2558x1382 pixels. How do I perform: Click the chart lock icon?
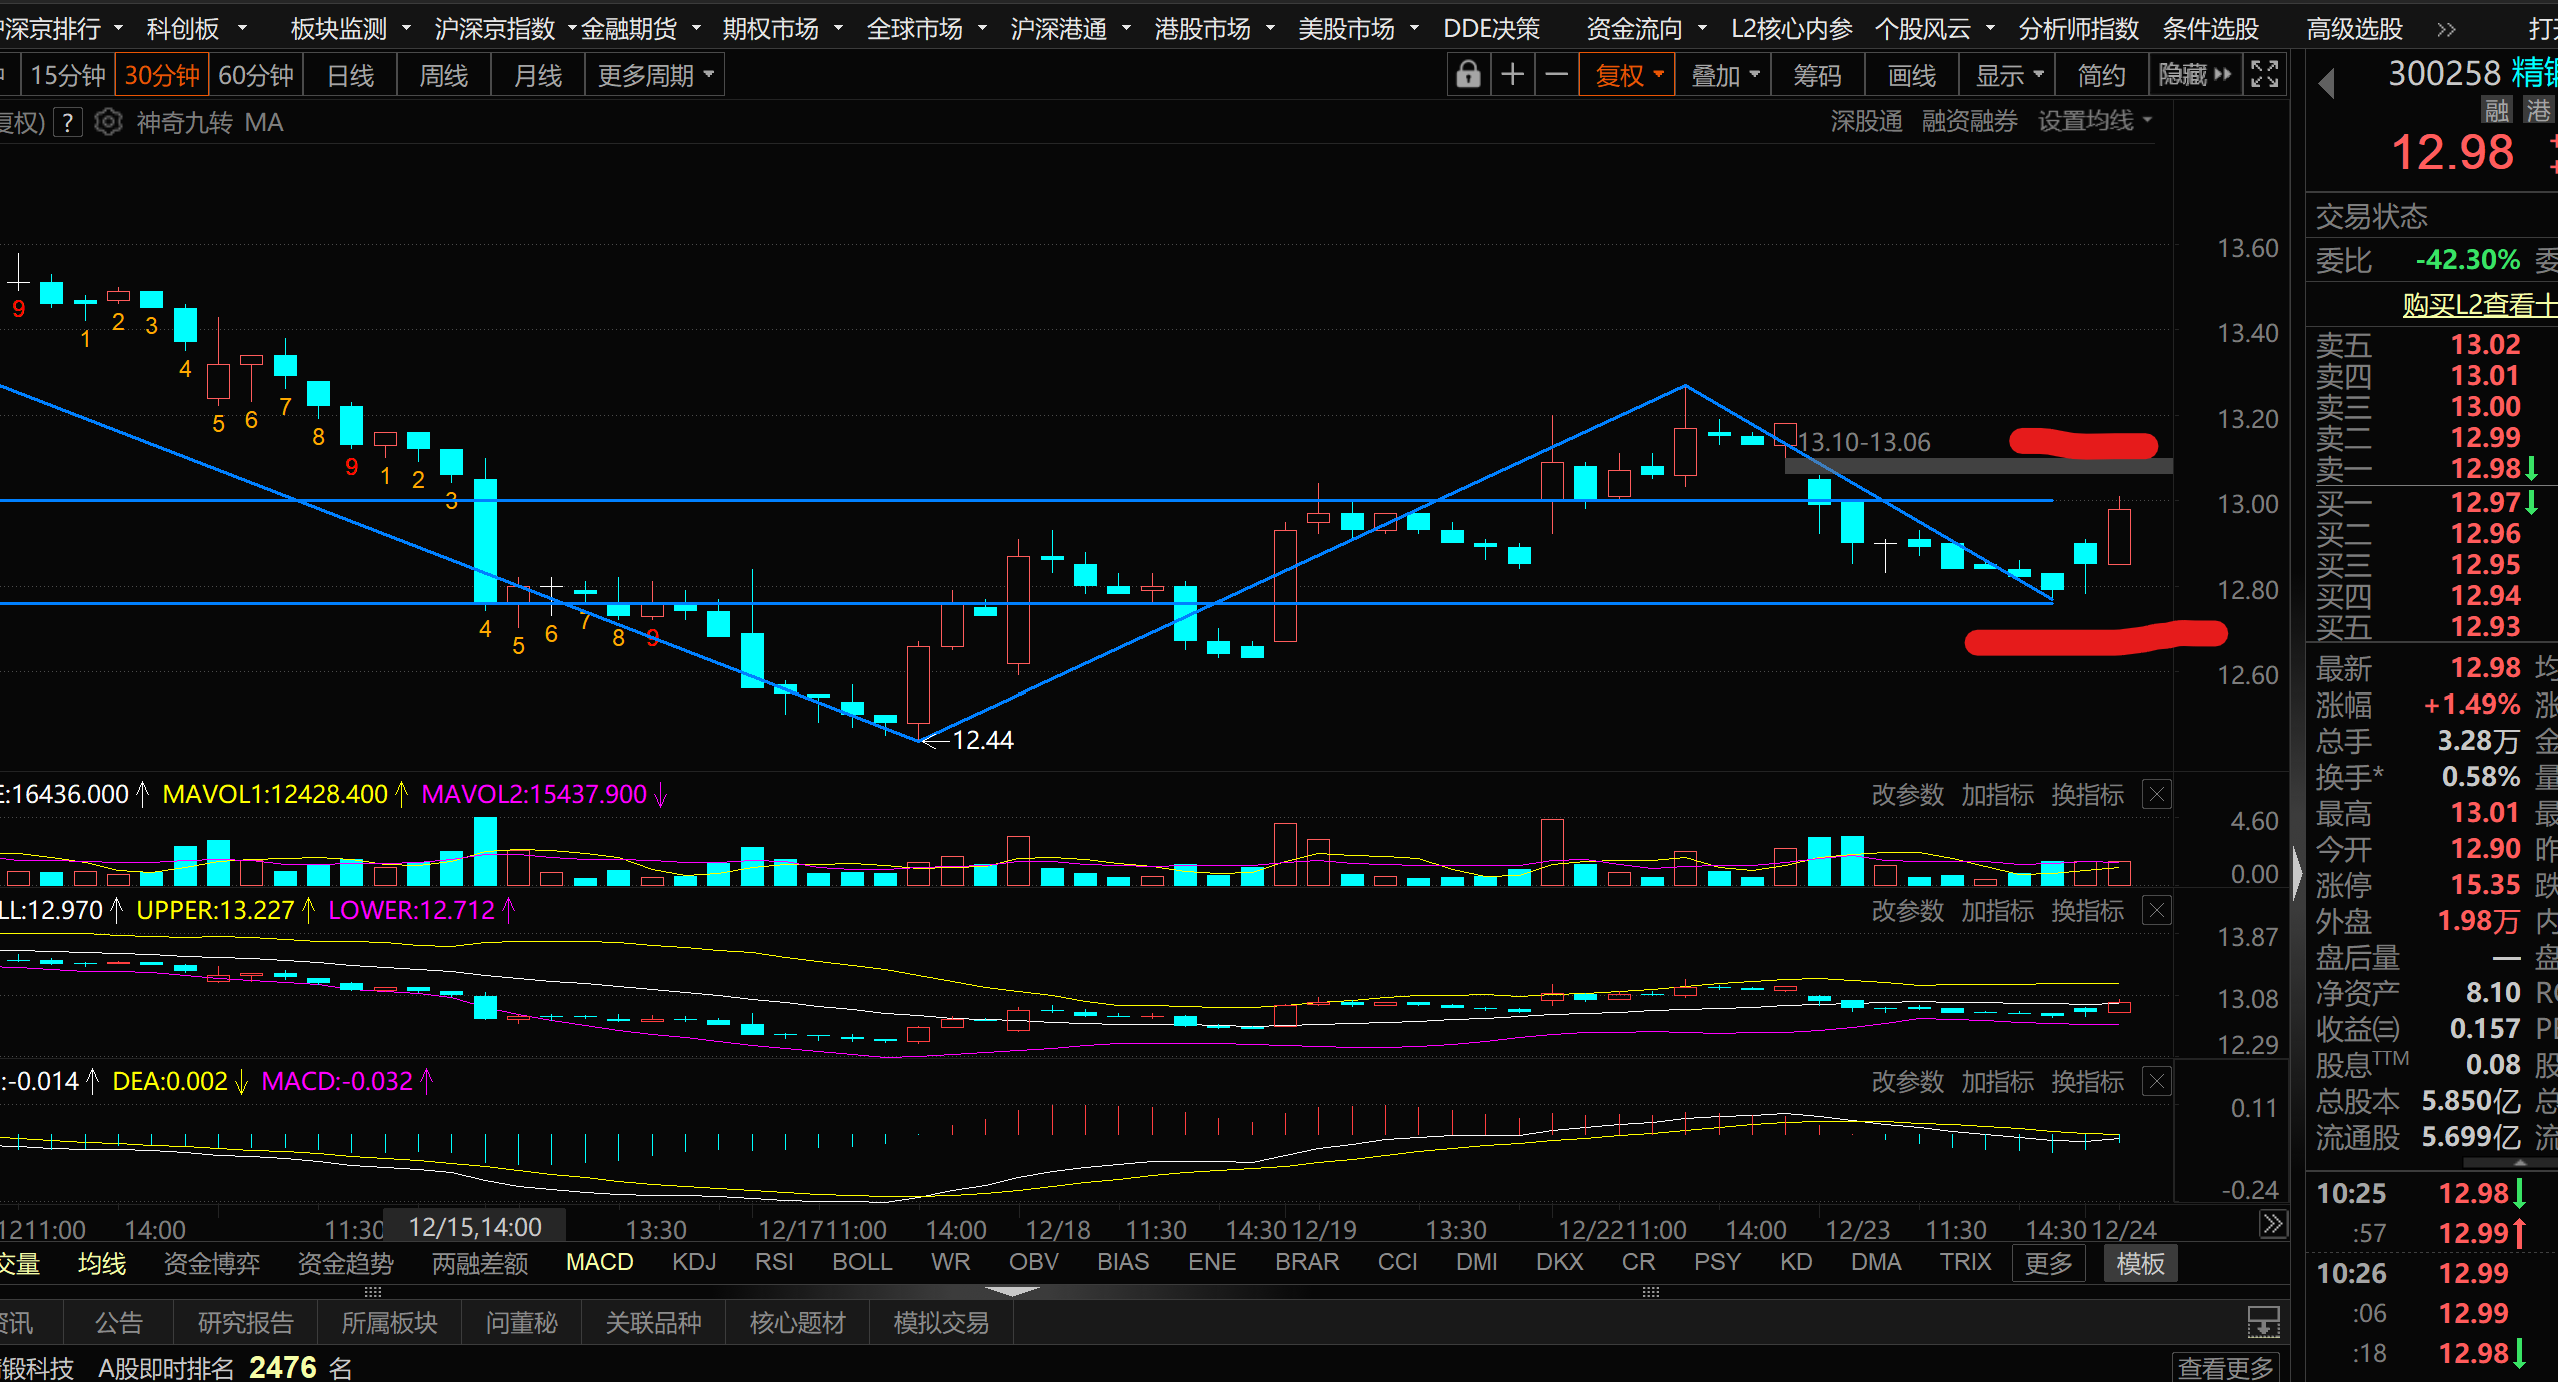click(x=1467, y=75)
